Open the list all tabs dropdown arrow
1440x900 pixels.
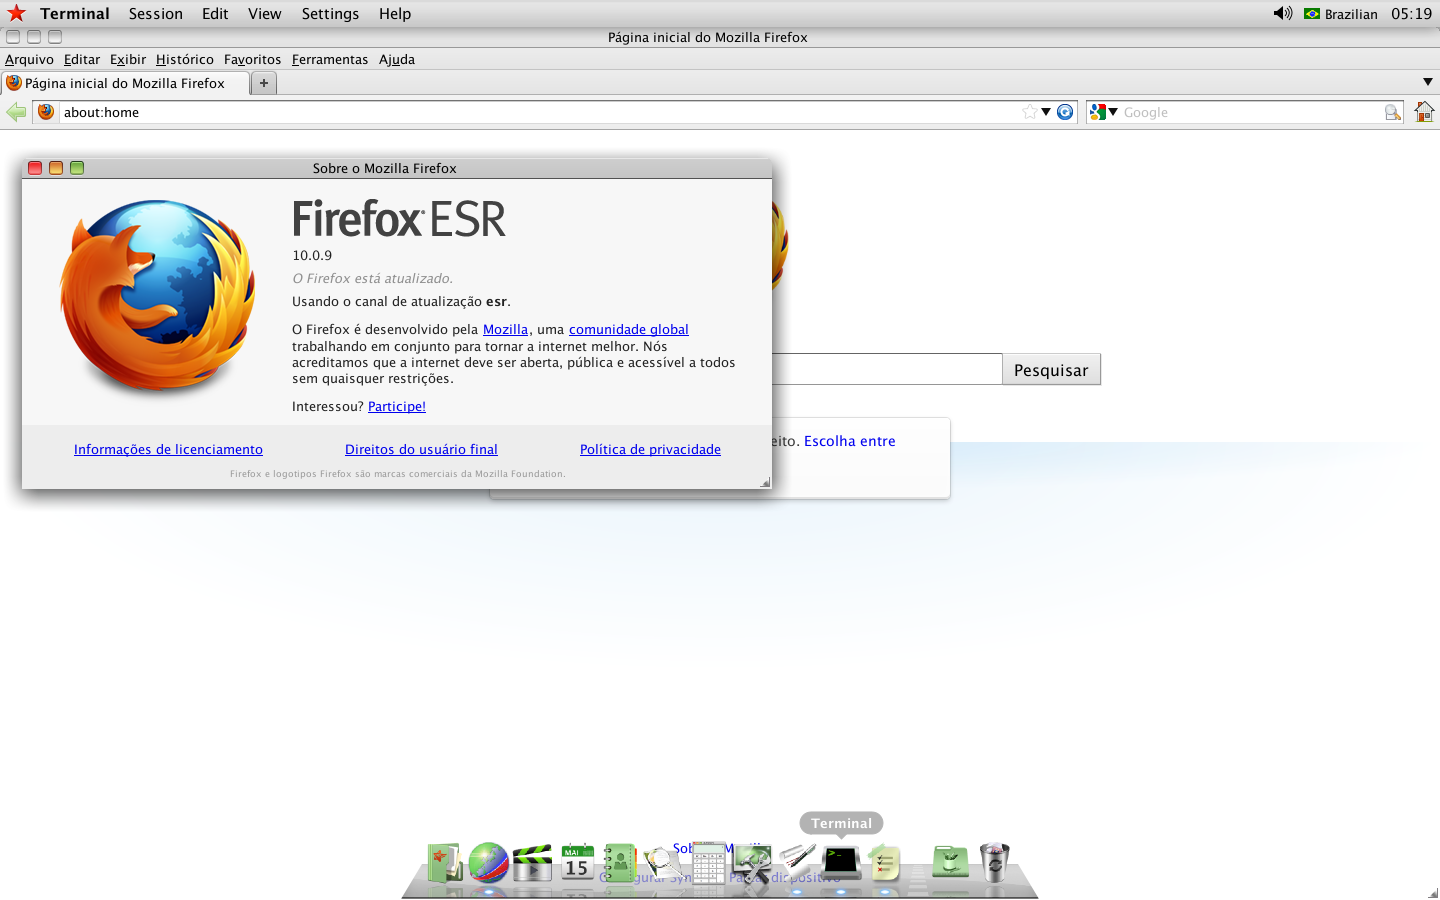tap(1427, 82)
